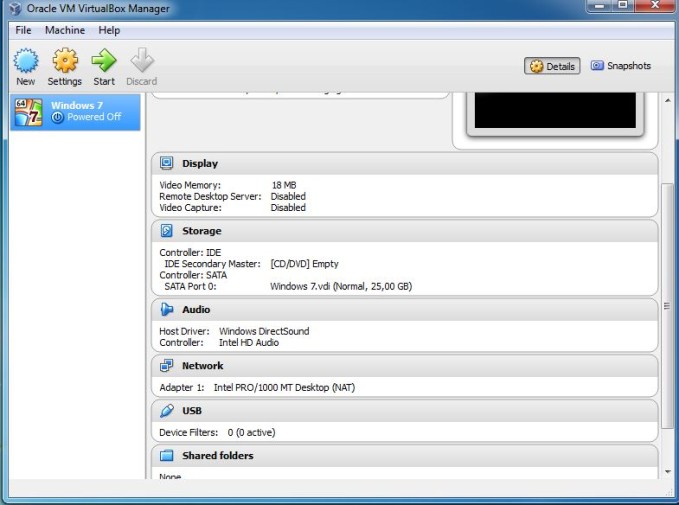The width and height of the screenshot is (679, 505).
Task: Click the Snapshots camera icon
Action: 597,65
